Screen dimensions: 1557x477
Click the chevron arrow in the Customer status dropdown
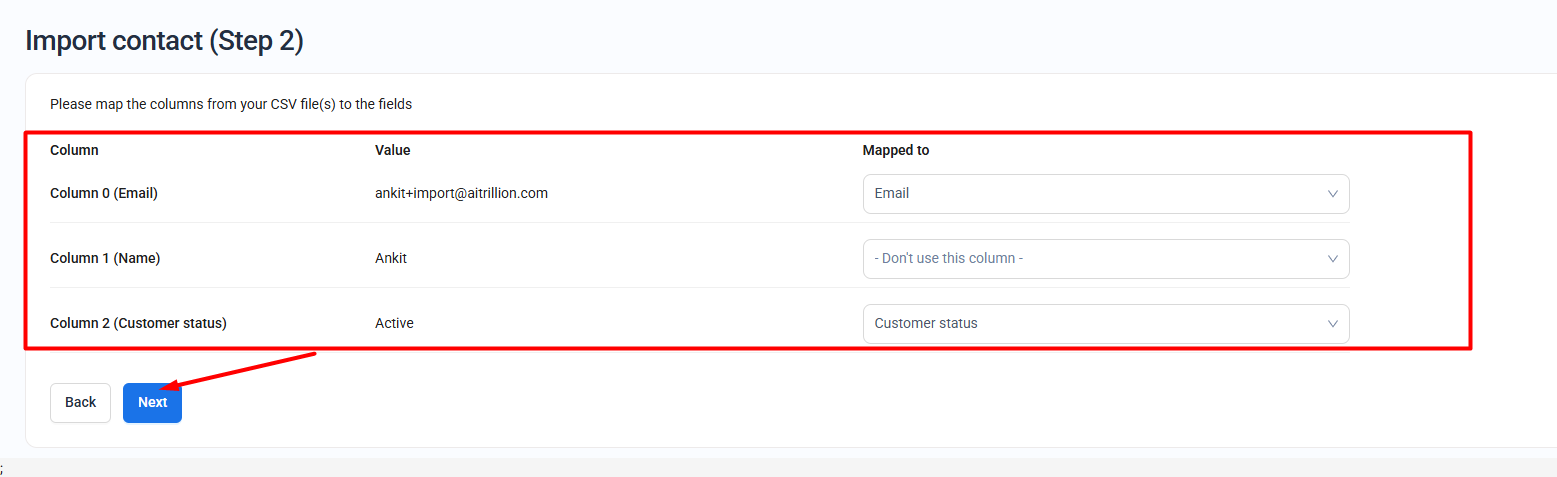[1332, 324]
